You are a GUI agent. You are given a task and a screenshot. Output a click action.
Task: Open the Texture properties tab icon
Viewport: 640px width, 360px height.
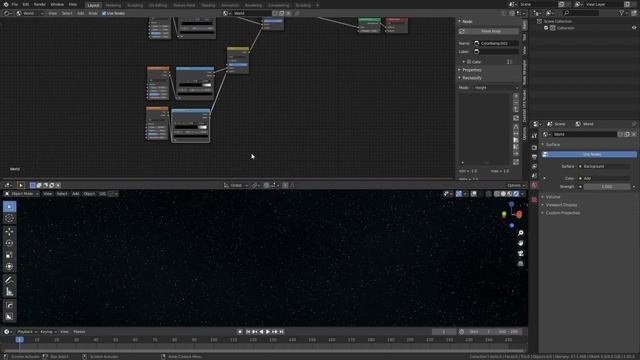pyautogui.click(x=534, y=200)
